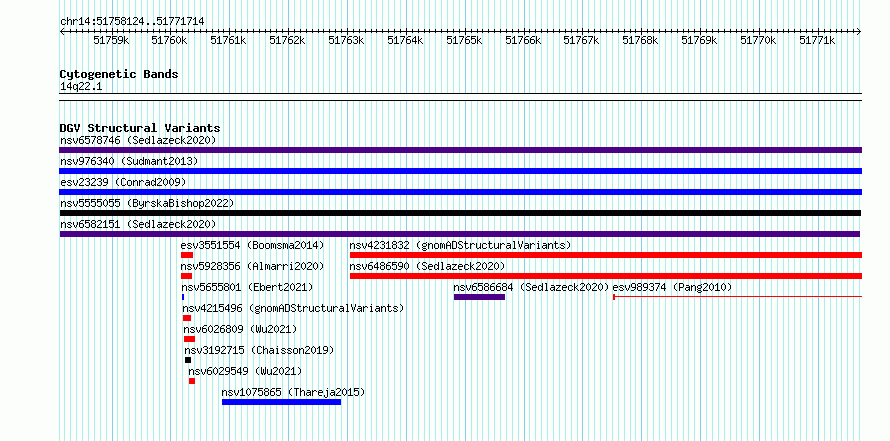The width and height of the screenshot is (890, 441).
Task: Select the nsv5928356 small red bar
Action: 186,276
